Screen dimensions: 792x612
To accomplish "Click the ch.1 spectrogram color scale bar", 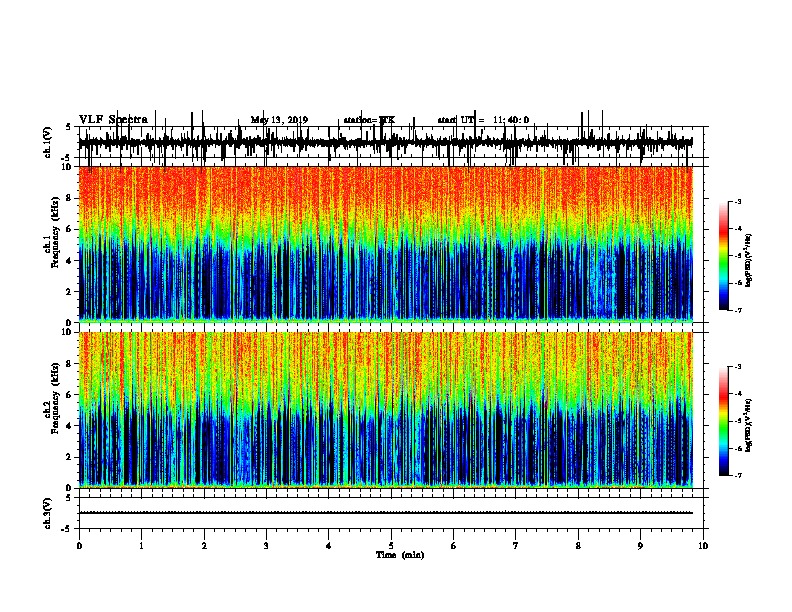I will [724, 256].
